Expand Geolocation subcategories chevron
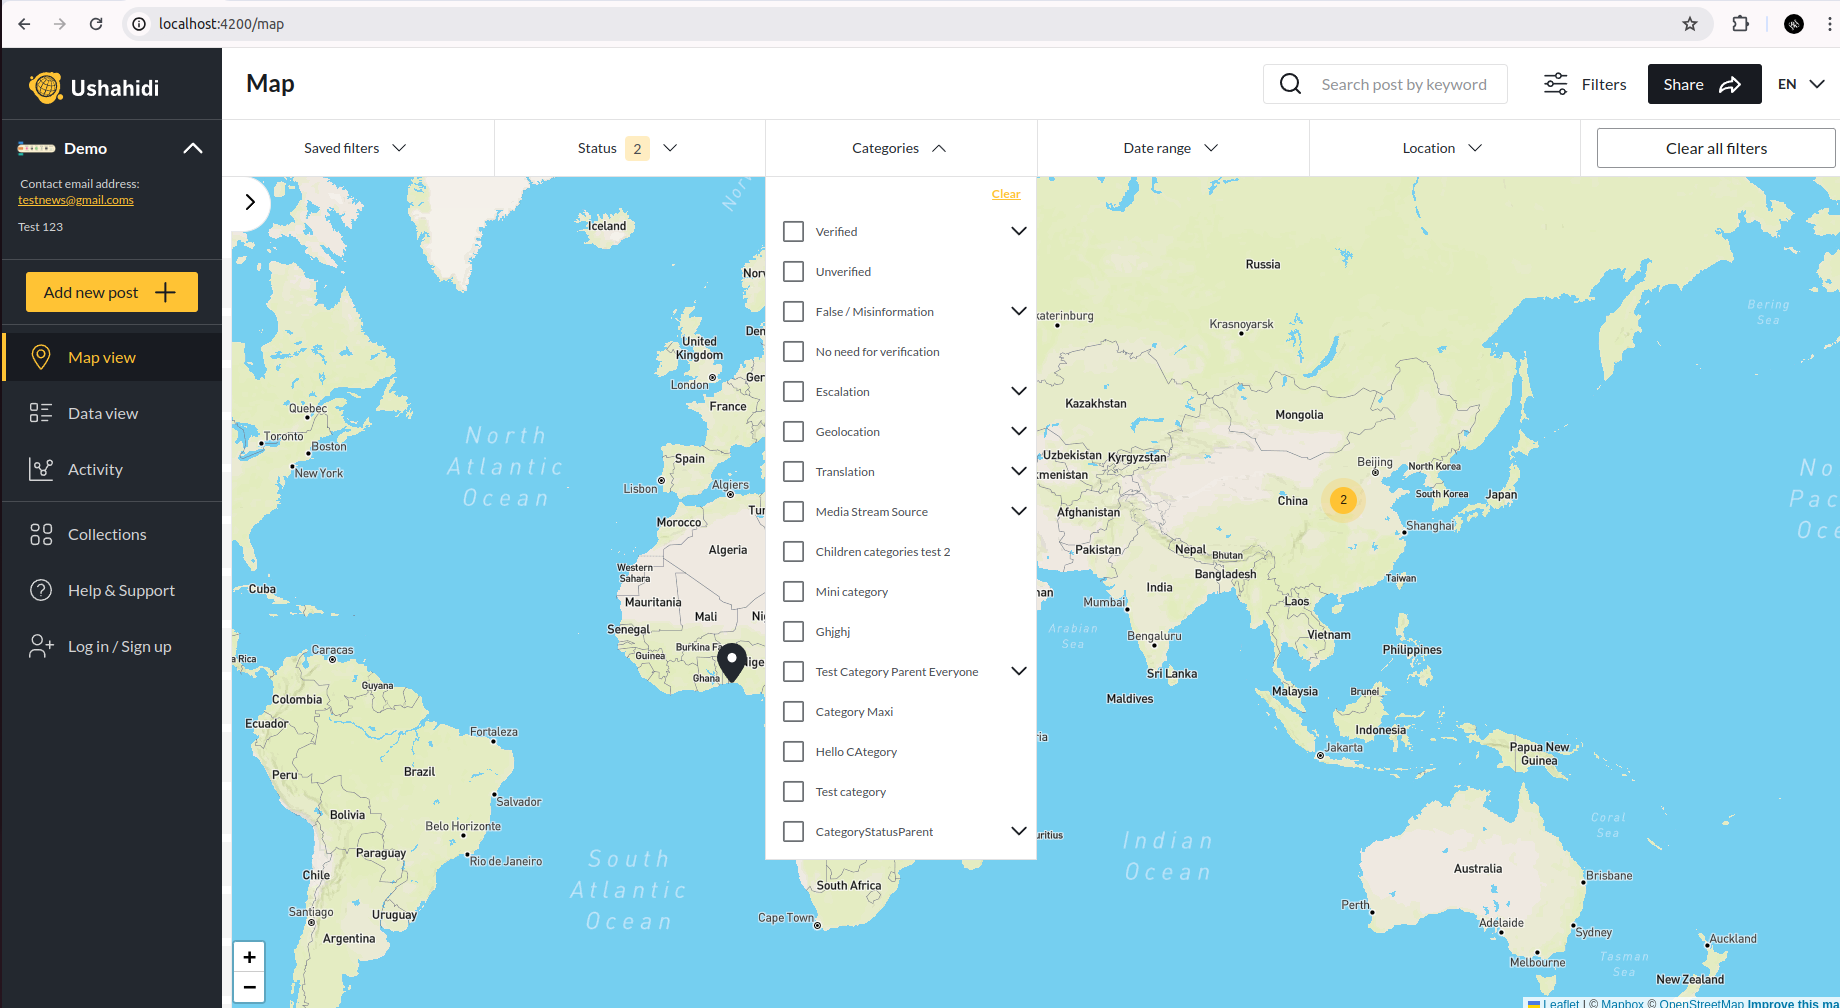1840x1008 pixels. click(x=1019, y=431)
